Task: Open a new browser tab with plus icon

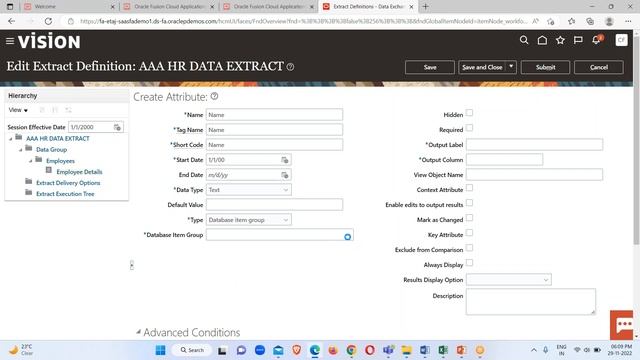Action: point(426,7)
